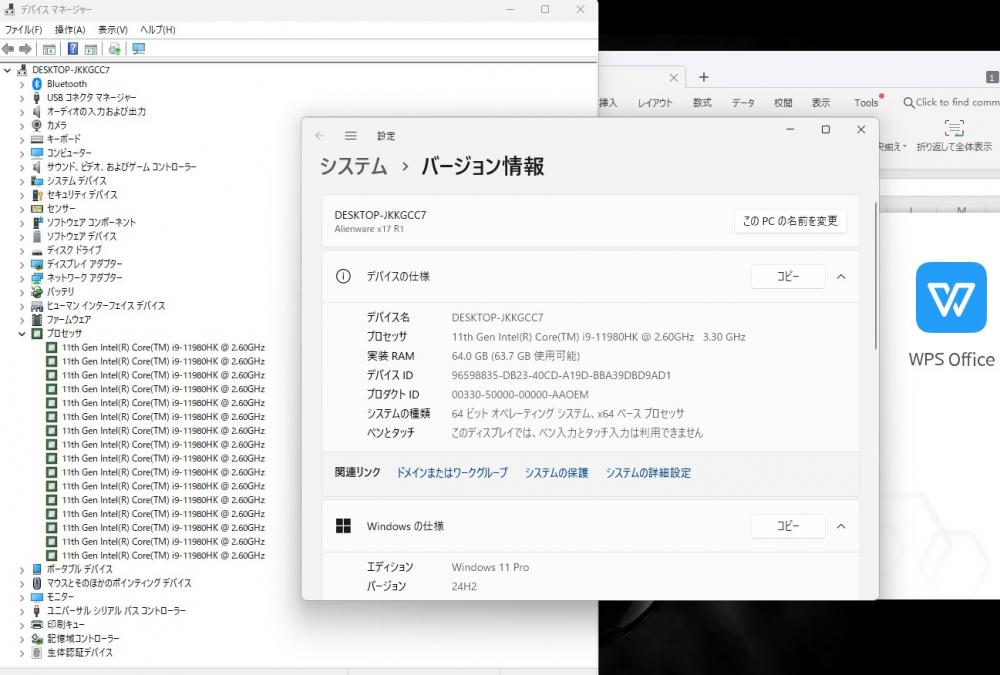Click この PC の名前を変更 button
Screen dimensions: 1000x675
click(790, 221)
